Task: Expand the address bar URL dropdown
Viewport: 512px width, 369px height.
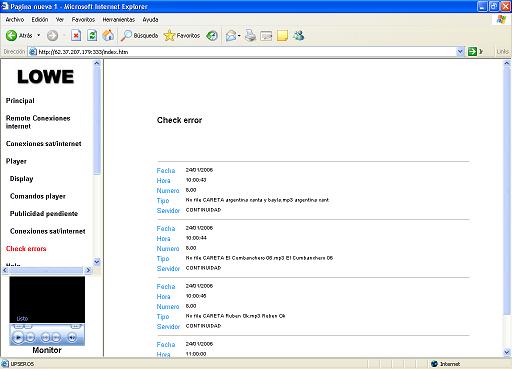Action: 460,52
